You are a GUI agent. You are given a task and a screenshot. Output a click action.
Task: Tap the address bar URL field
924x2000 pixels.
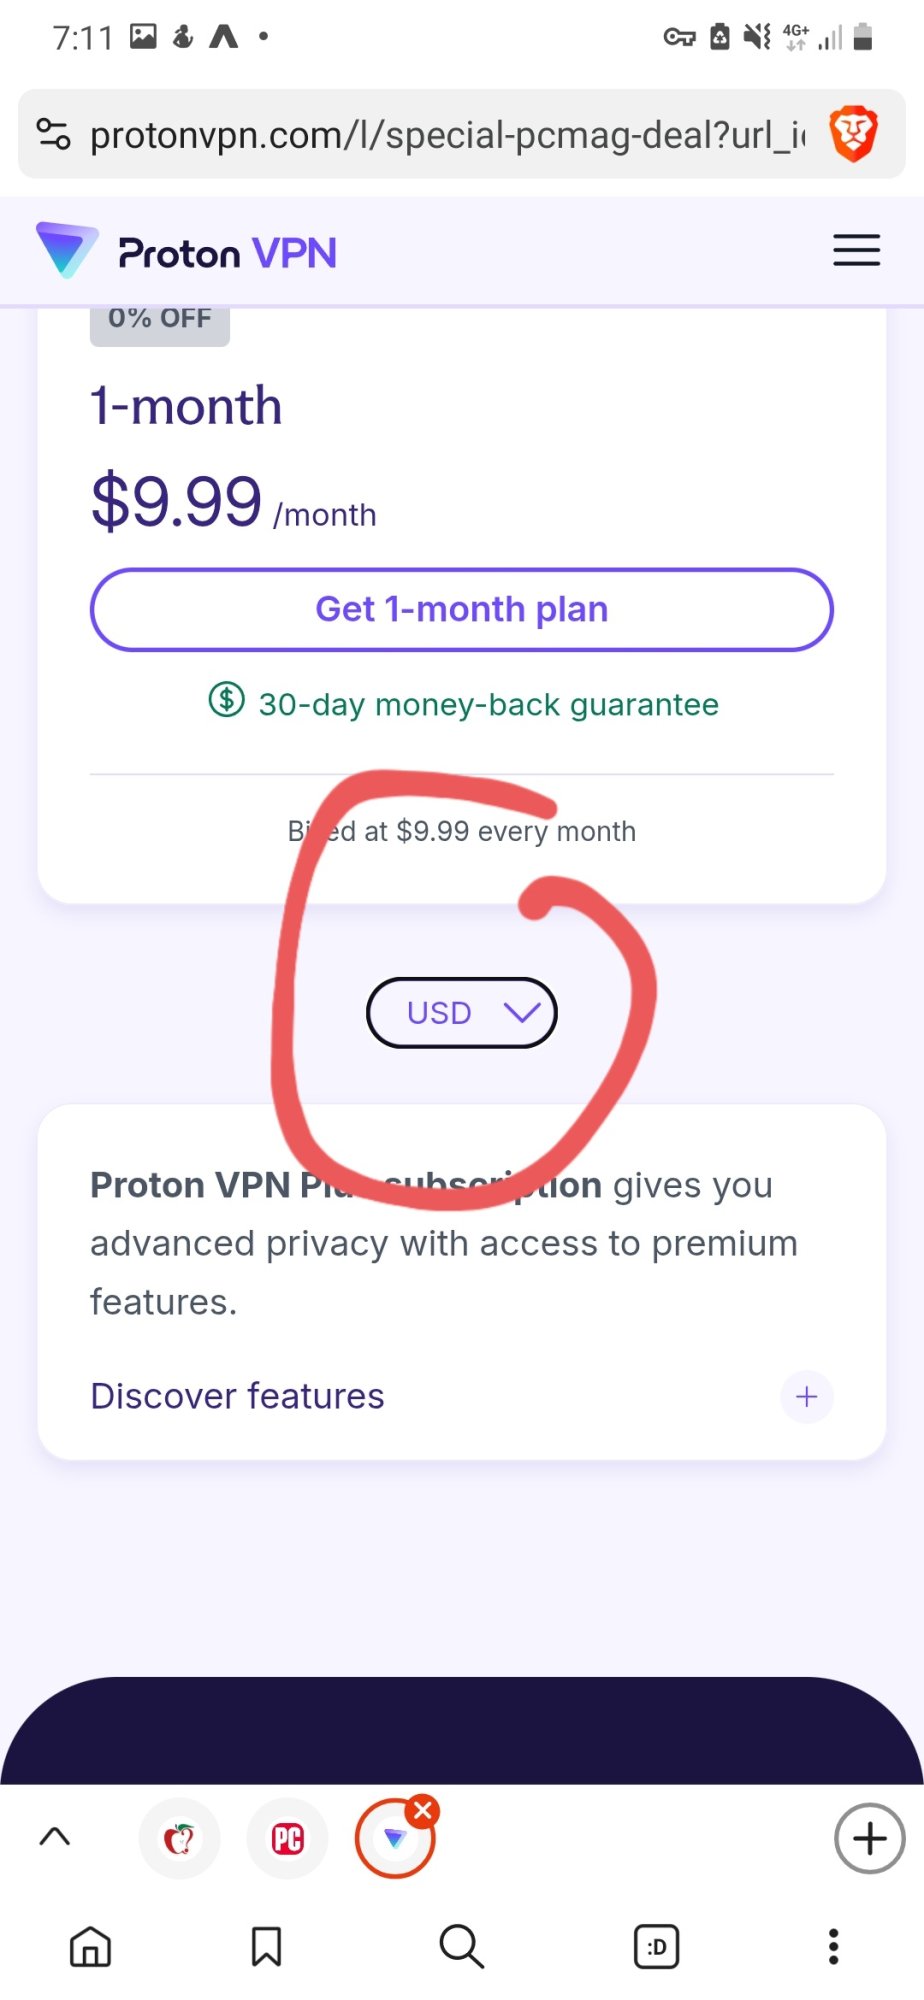(x=445, y=134)
